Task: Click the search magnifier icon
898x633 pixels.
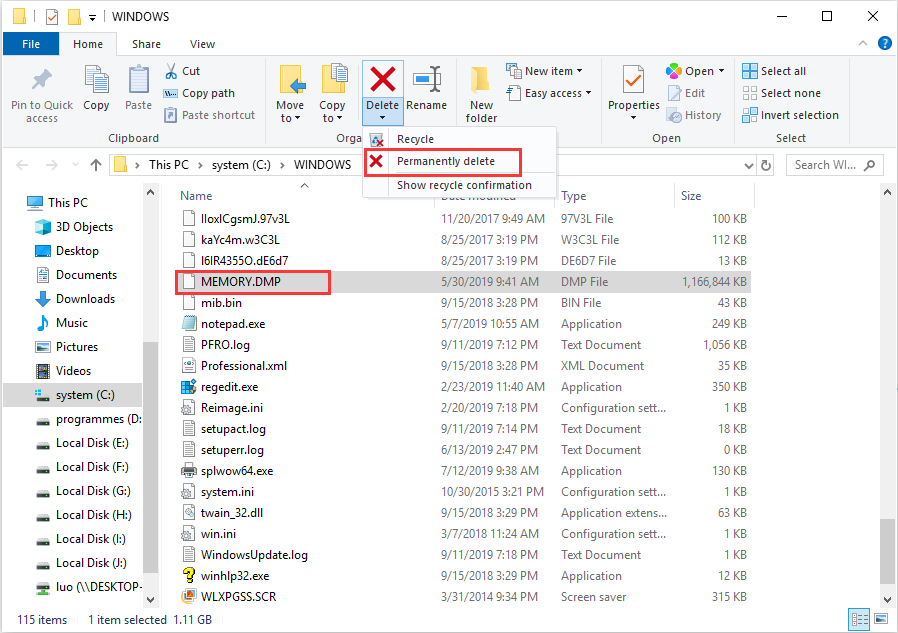Action: (x=870, y=165)
